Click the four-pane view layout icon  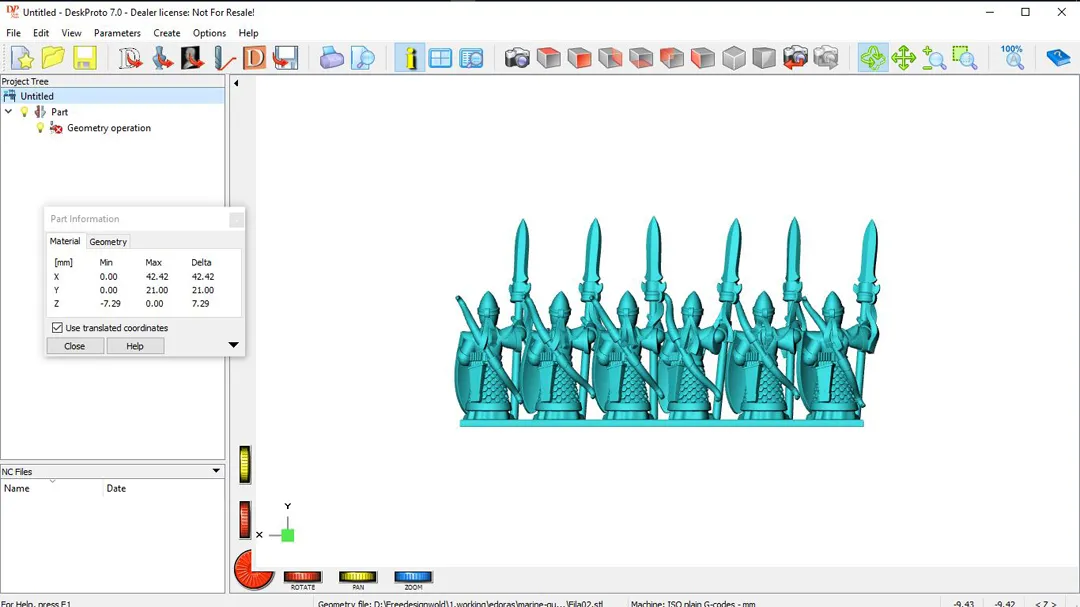coord(440,58)
